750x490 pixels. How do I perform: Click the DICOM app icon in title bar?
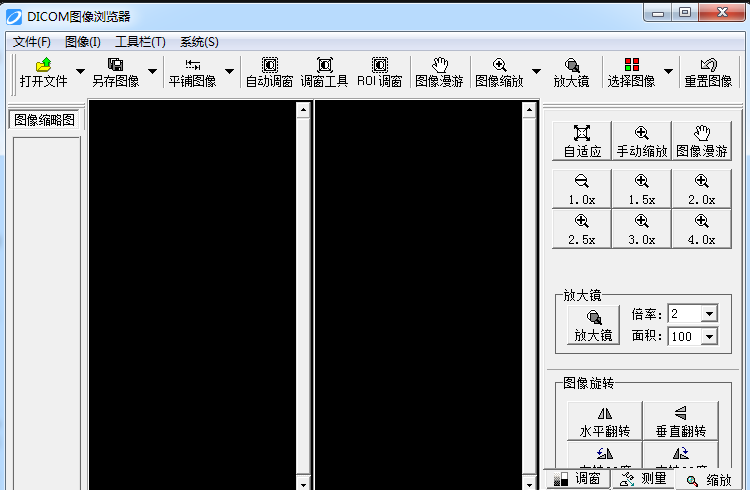[x=14, y=17]
